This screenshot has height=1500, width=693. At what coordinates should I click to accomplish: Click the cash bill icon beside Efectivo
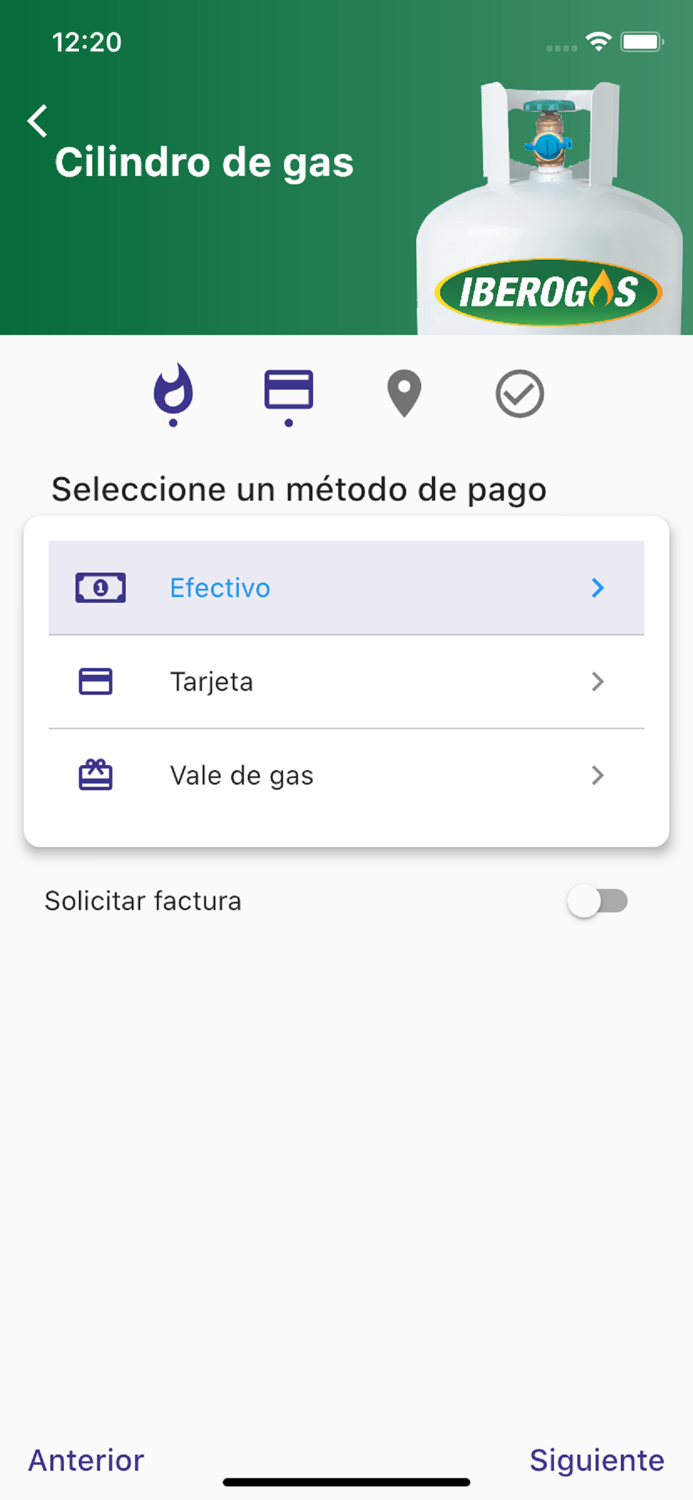[x=99, y=588]
